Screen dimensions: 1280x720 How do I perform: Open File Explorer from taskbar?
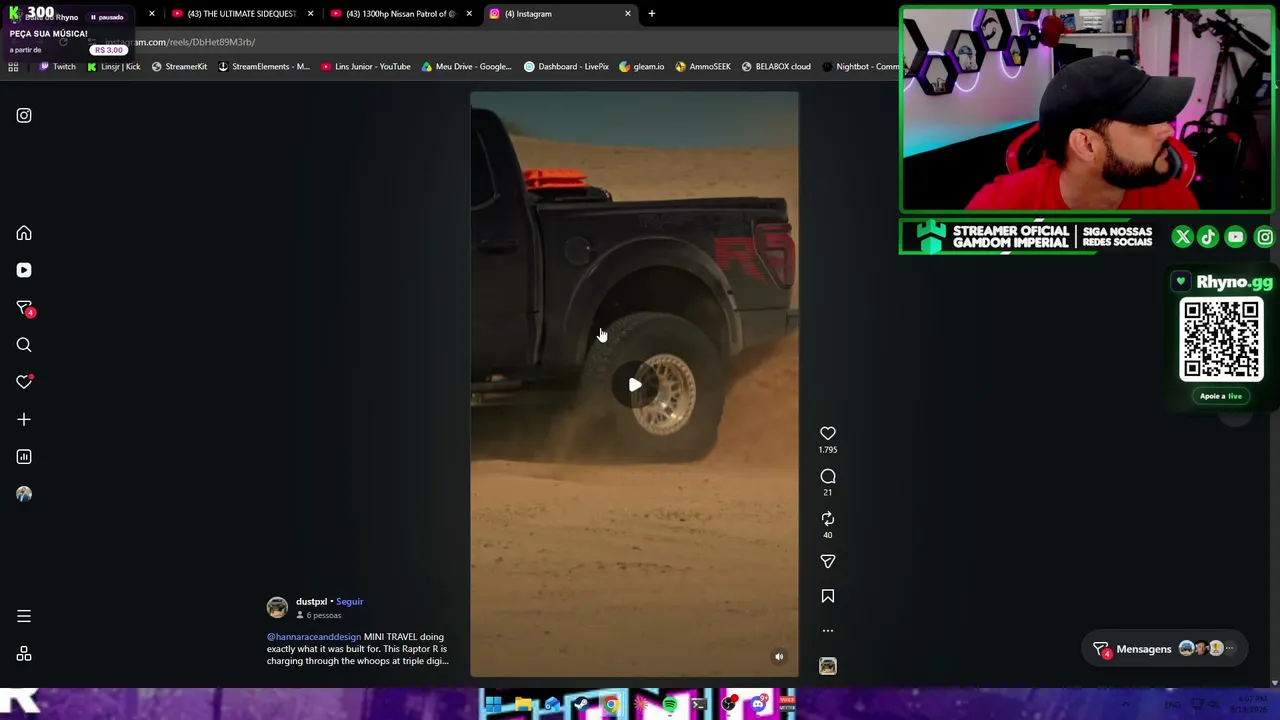coord(523,705)
